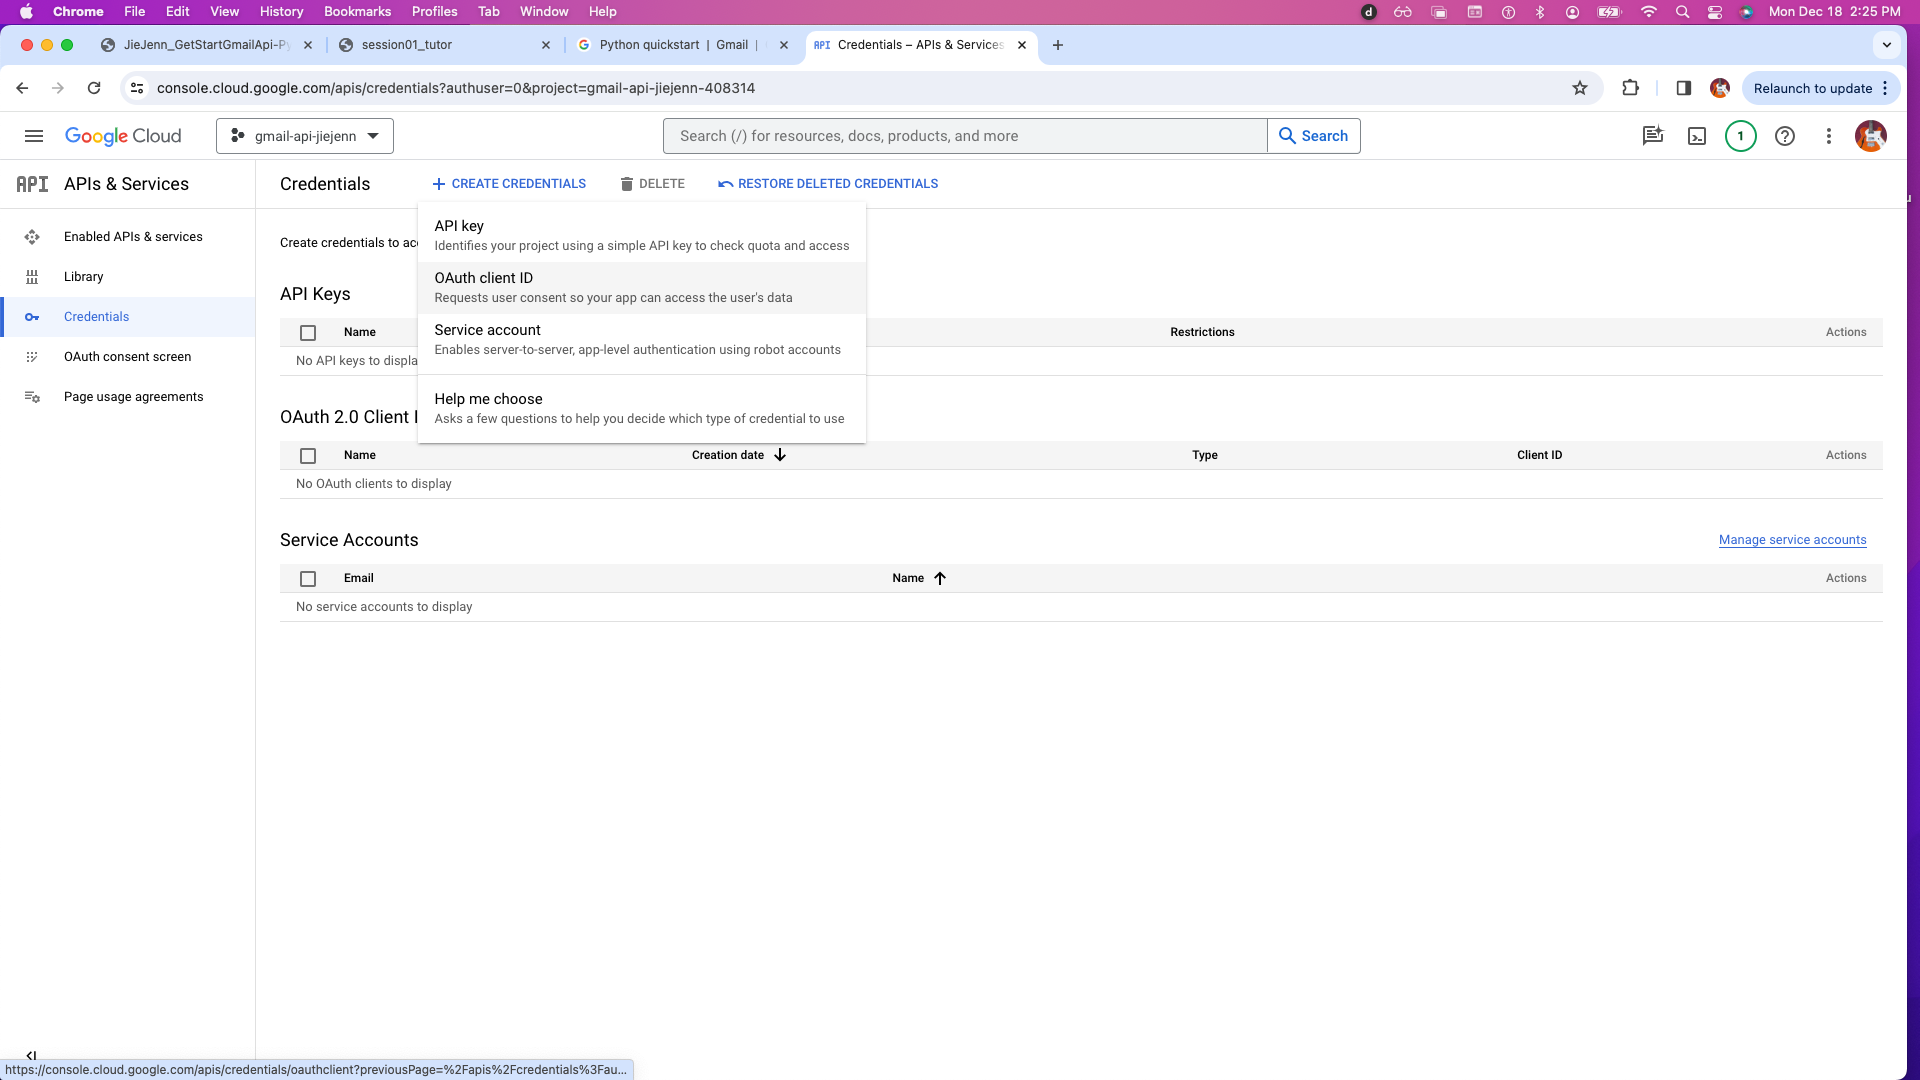Open macOS Control Center icon
Image resolution: width=1920 pixels, height=1080 pixels.
pyautogui.click(x=1715, y=12)
